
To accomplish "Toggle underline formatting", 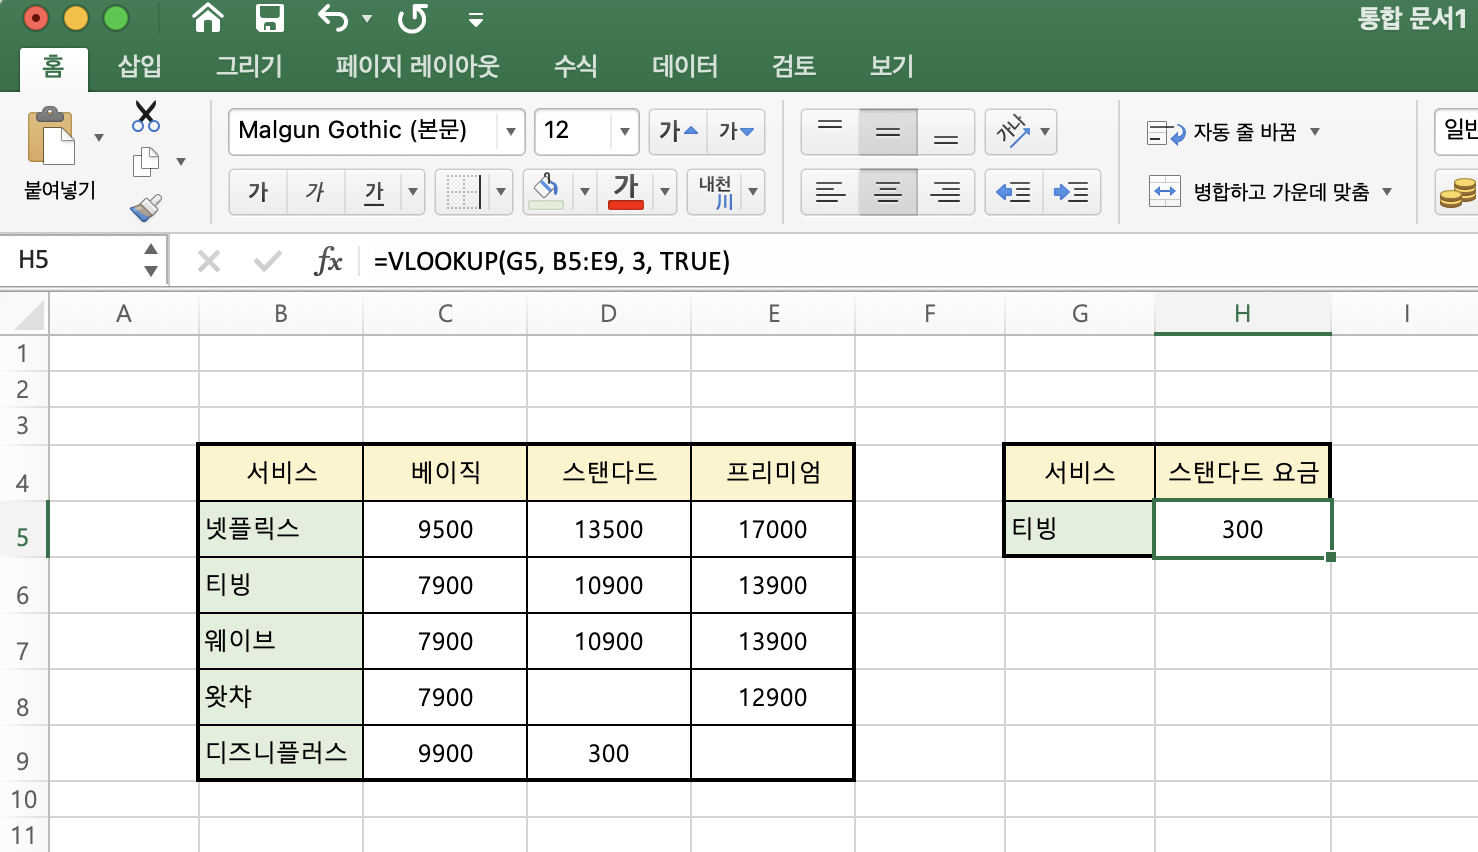I will coord(374,192).
